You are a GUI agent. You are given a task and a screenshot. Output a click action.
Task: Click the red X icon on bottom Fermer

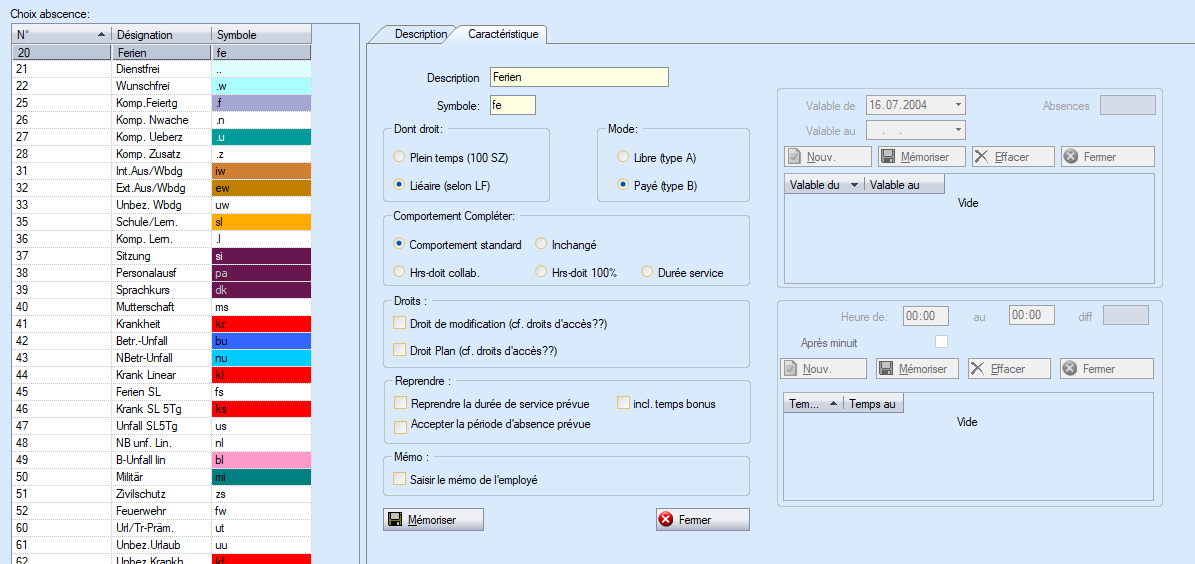[x=666, y=520]
